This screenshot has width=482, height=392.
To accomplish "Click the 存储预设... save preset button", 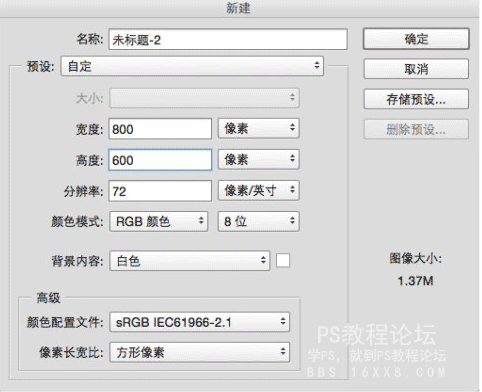I will pyautogui.click(x=416, y=99).
